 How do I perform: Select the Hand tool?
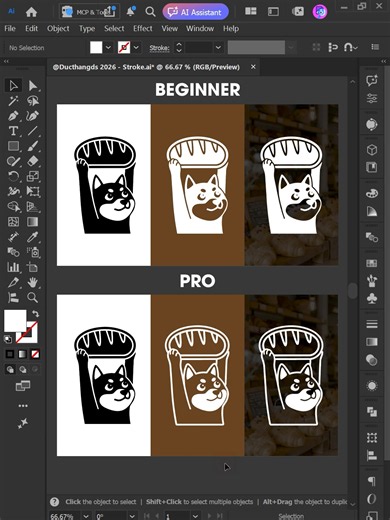pyautogui.click(x=33, y=282)
